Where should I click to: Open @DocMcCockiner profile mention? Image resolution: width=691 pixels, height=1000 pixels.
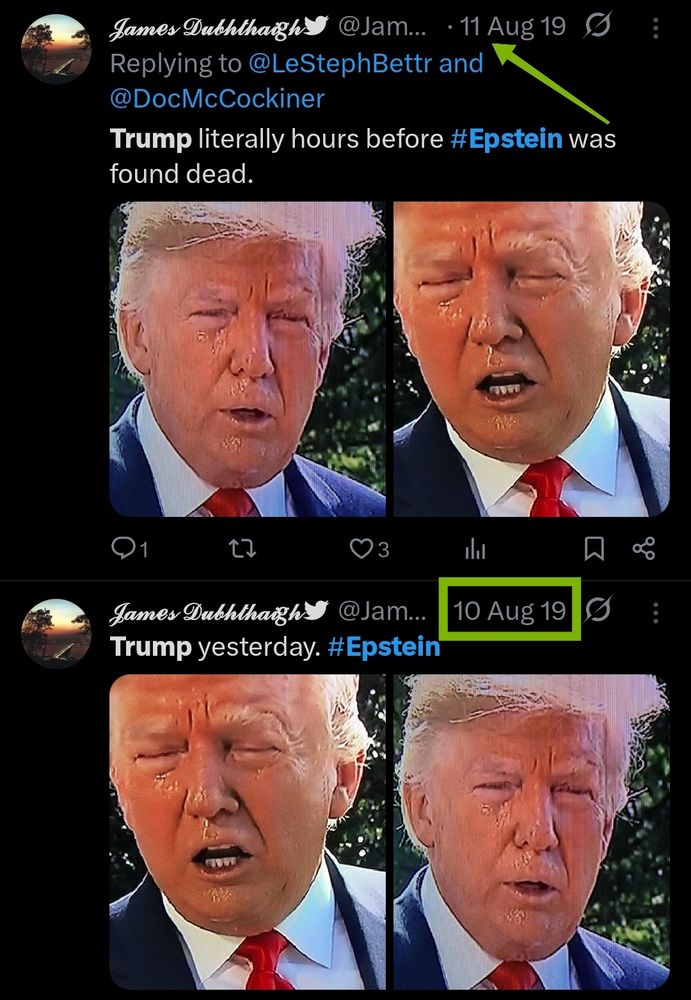(217, 99)
